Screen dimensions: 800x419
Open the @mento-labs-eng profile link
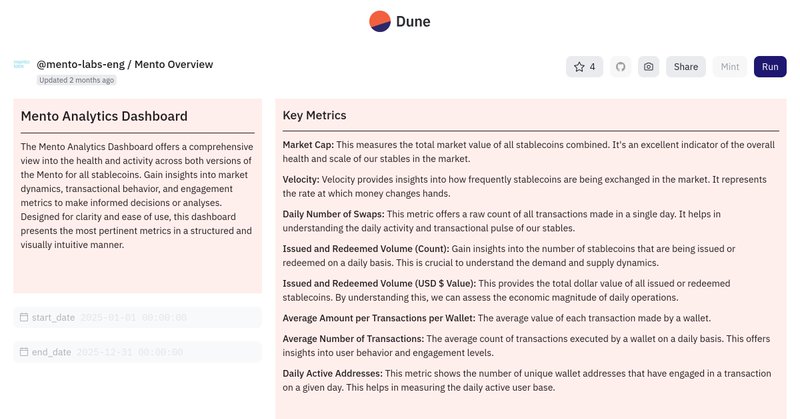pyautogui.click(x=81, y=64)
